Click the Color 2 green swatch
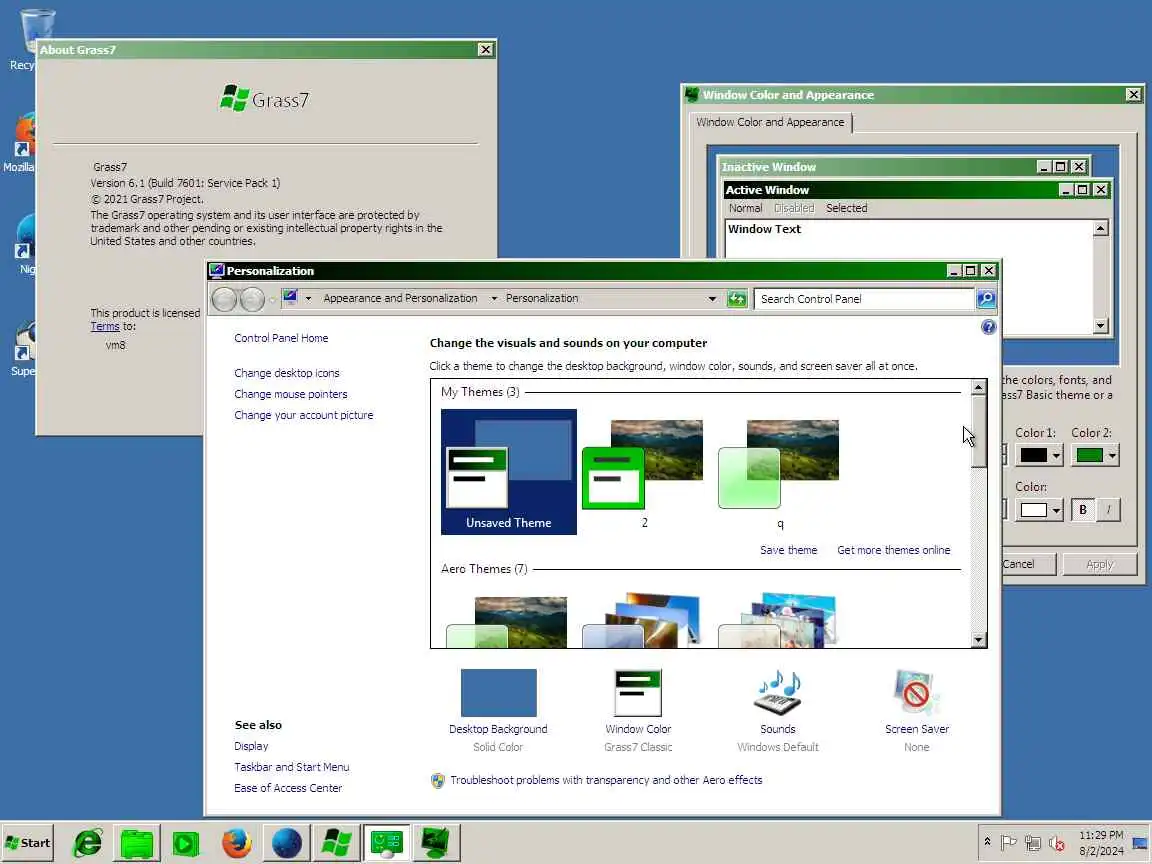Image resolution: width=1152 pixels, height=864 pixels. [x=1089, y=456]
